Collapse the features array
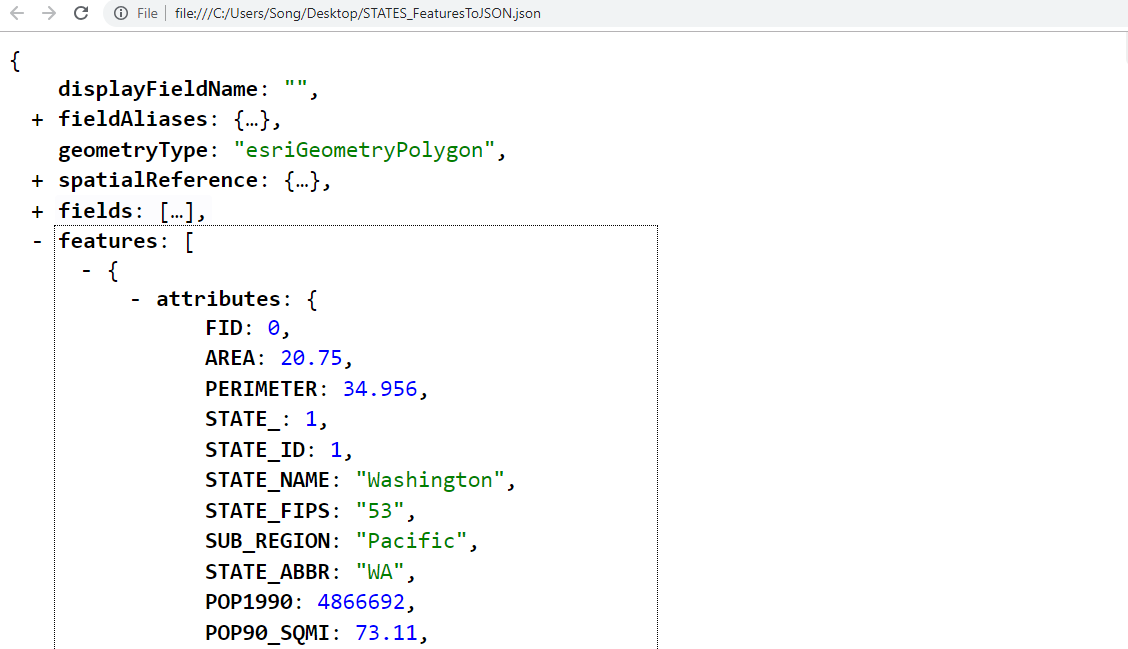This screenshot has height=649, width=1128. click(37, 240)
